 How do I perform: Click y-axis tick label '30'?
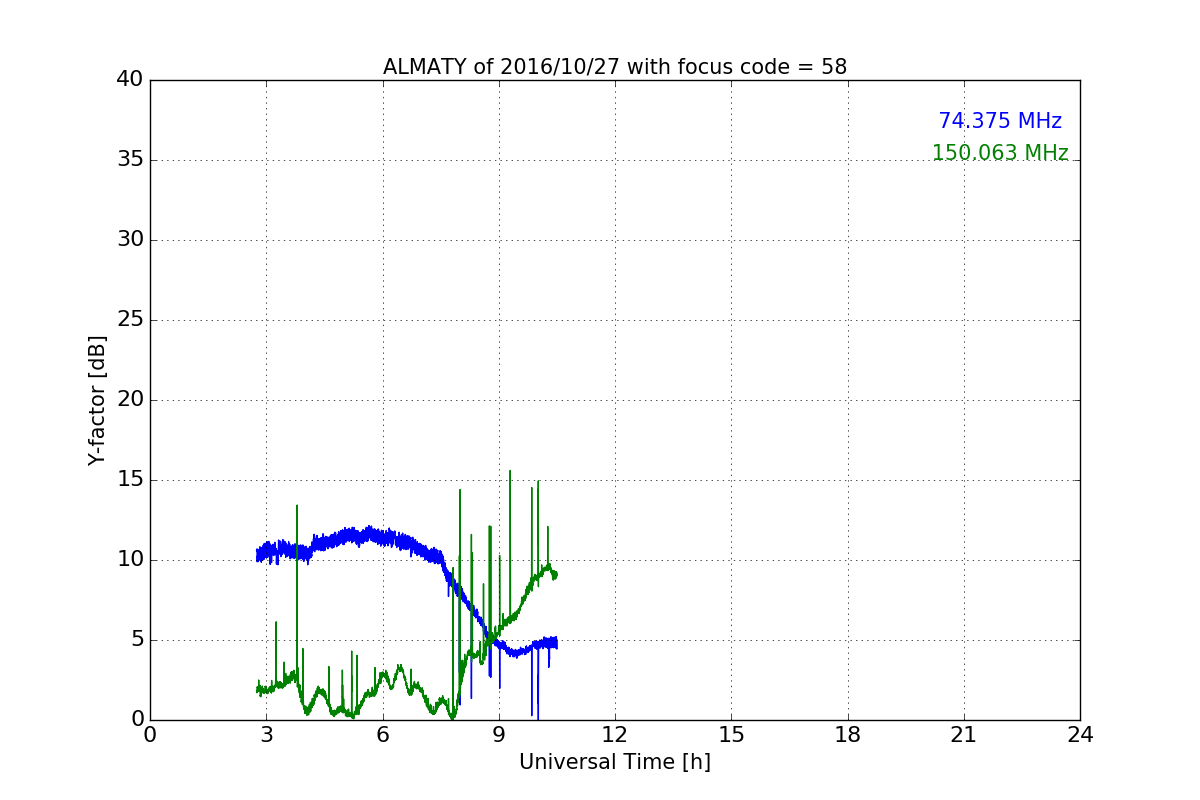tap(129, 240)
